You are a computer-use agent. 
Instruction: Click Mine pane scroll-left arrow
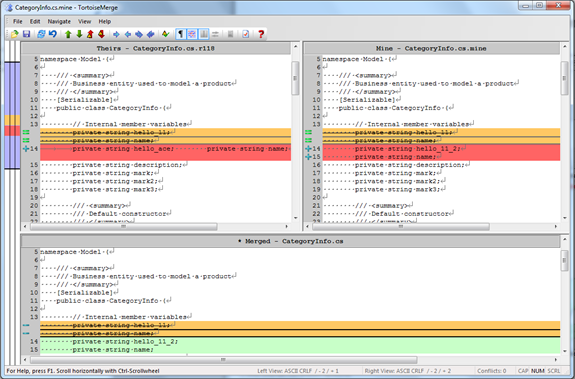point(308,227)
